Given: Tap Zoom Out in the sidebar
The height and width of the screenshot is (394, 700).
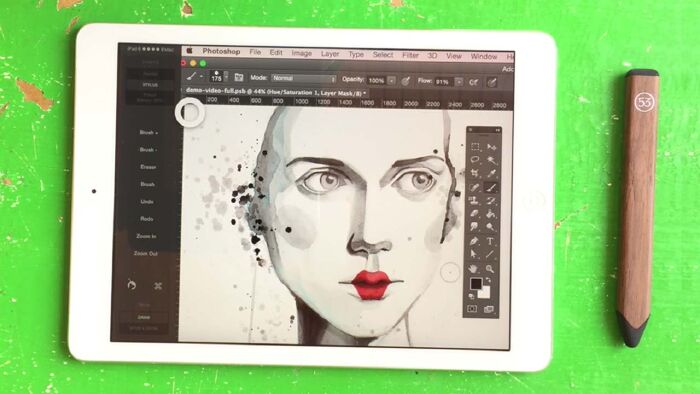Looking at the screenshot, I should [146, 253].
